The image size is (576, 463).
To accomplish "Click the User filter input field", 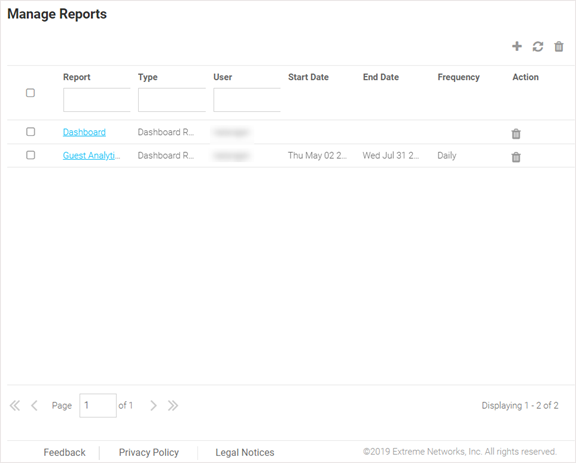I will tap(247, 100).
